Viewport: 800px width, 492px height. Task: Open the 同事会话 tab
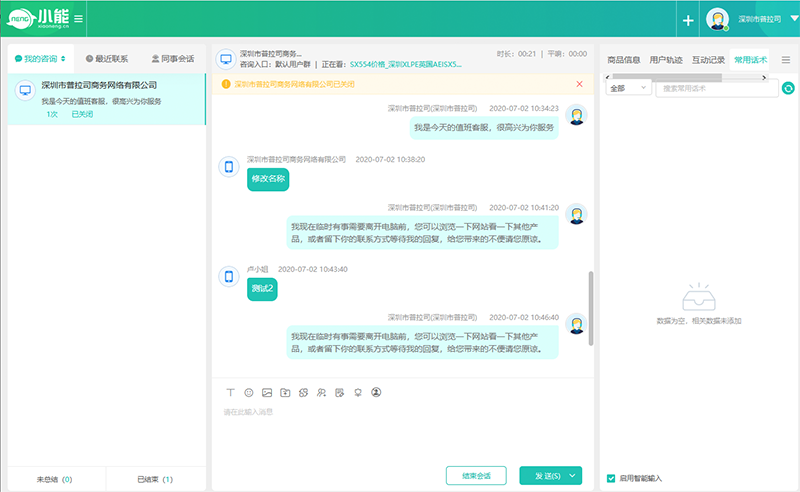click(172, 59)
